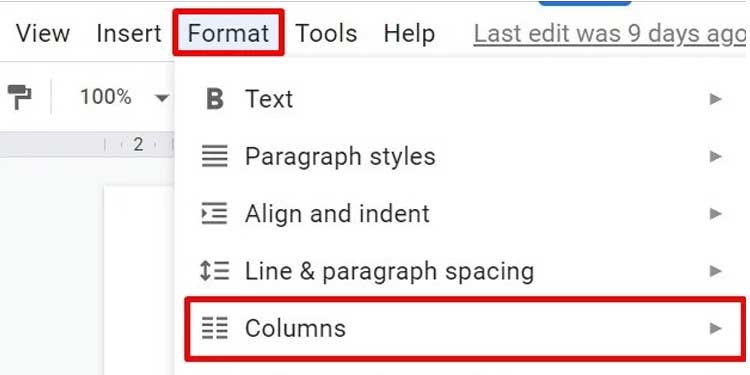The height and width of the screenshot is (375, 750).
Task: Open the View menu
Action: [43, 33]
